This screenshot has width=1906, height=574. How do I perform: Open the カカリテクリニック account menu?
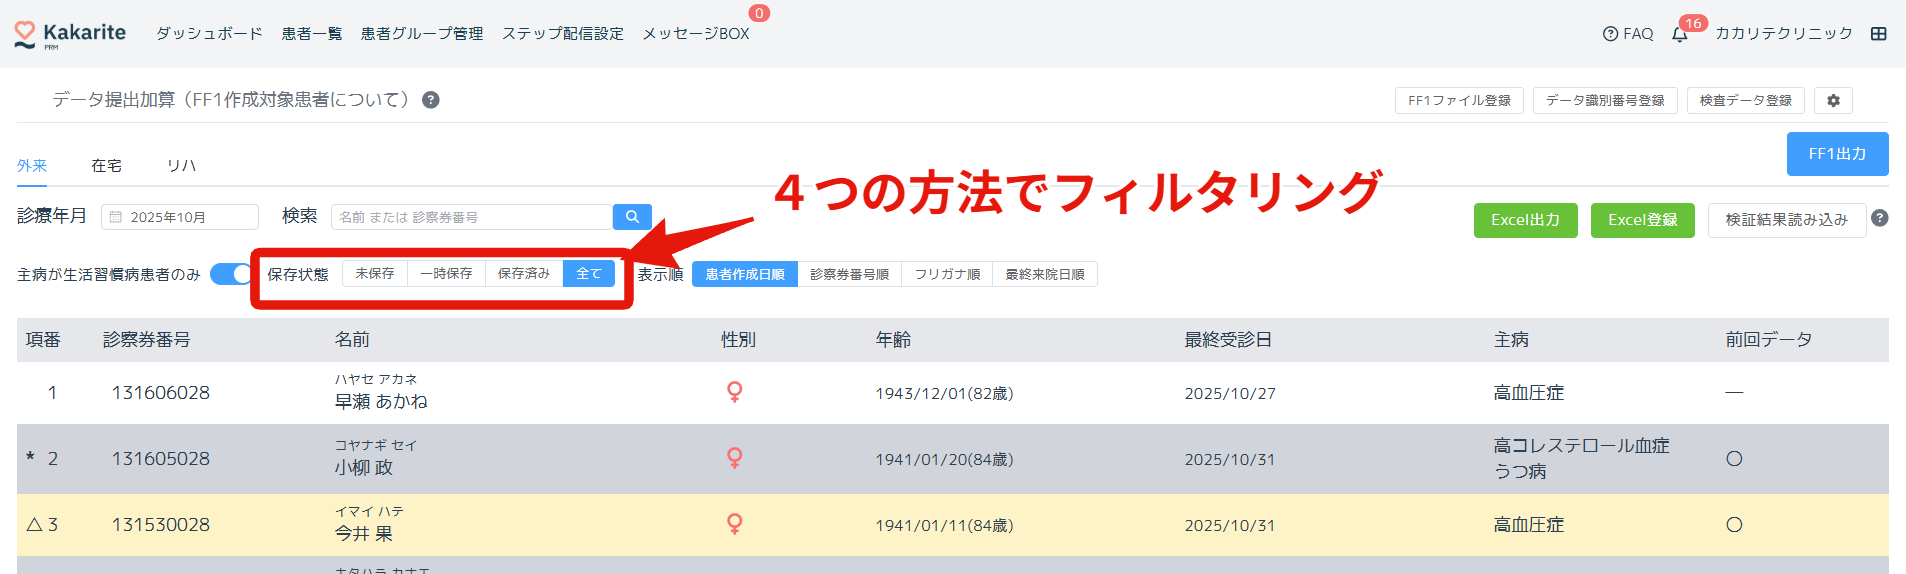click(1783, 34)
